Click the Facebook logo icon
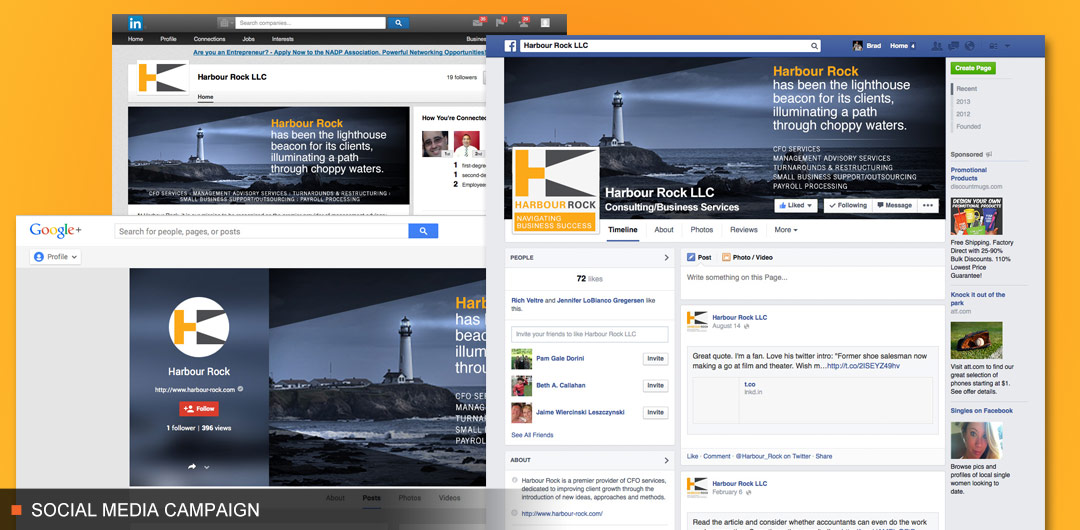Image resolution: width=1080 pixels, height=530 pixels. (x=510, y=46)
